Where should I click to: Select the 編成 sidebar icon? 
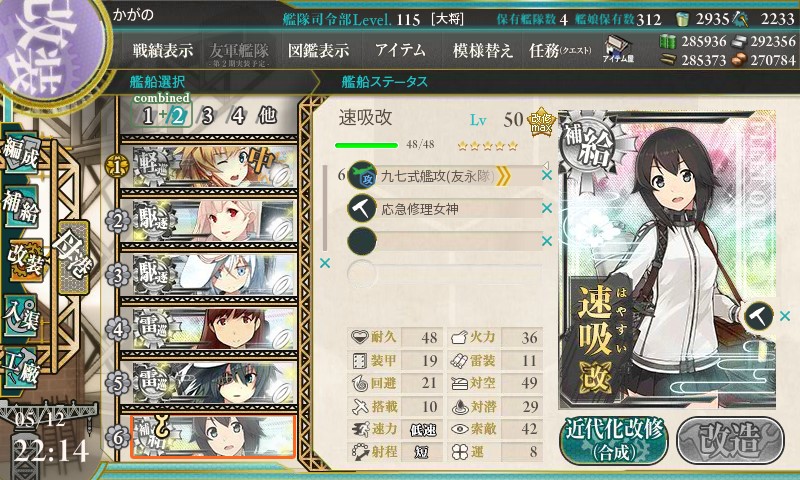(x=21, y=153)
